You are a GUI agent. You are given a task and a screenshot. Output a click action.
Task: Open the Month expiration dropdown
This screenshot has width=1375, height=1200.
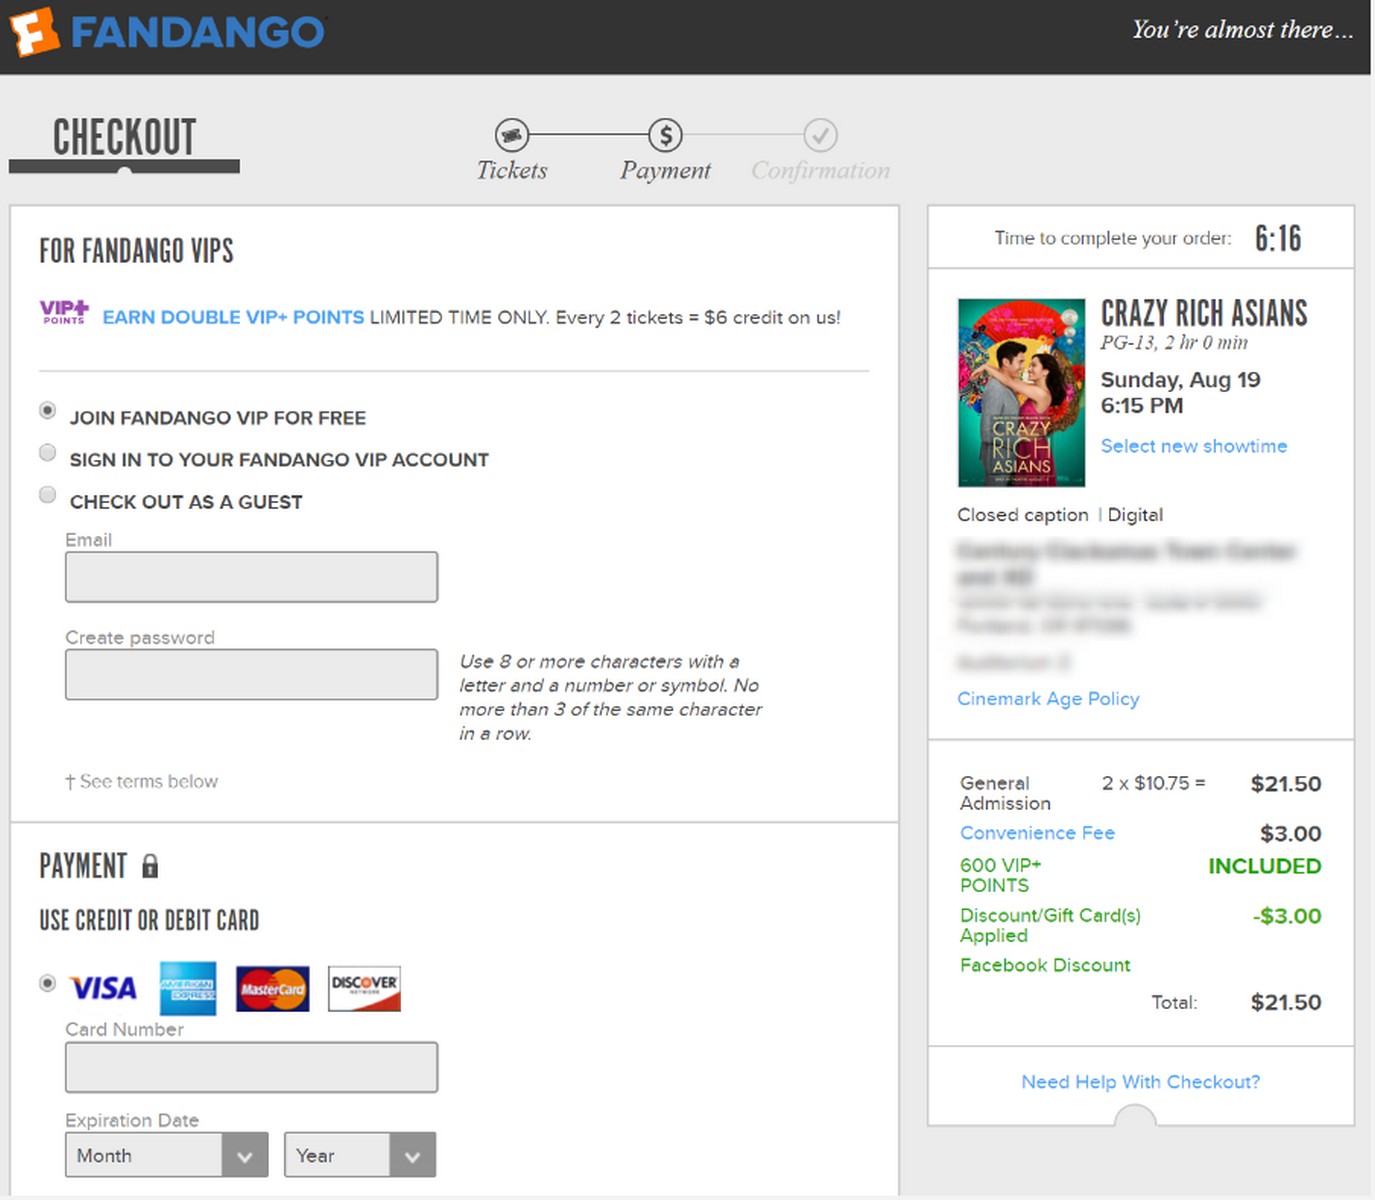coord(165,1155)
